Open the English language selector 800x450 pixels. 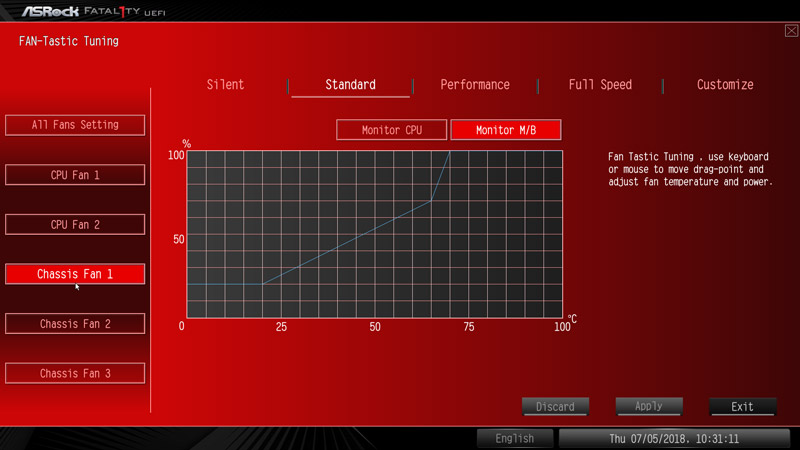click(515, 439)
